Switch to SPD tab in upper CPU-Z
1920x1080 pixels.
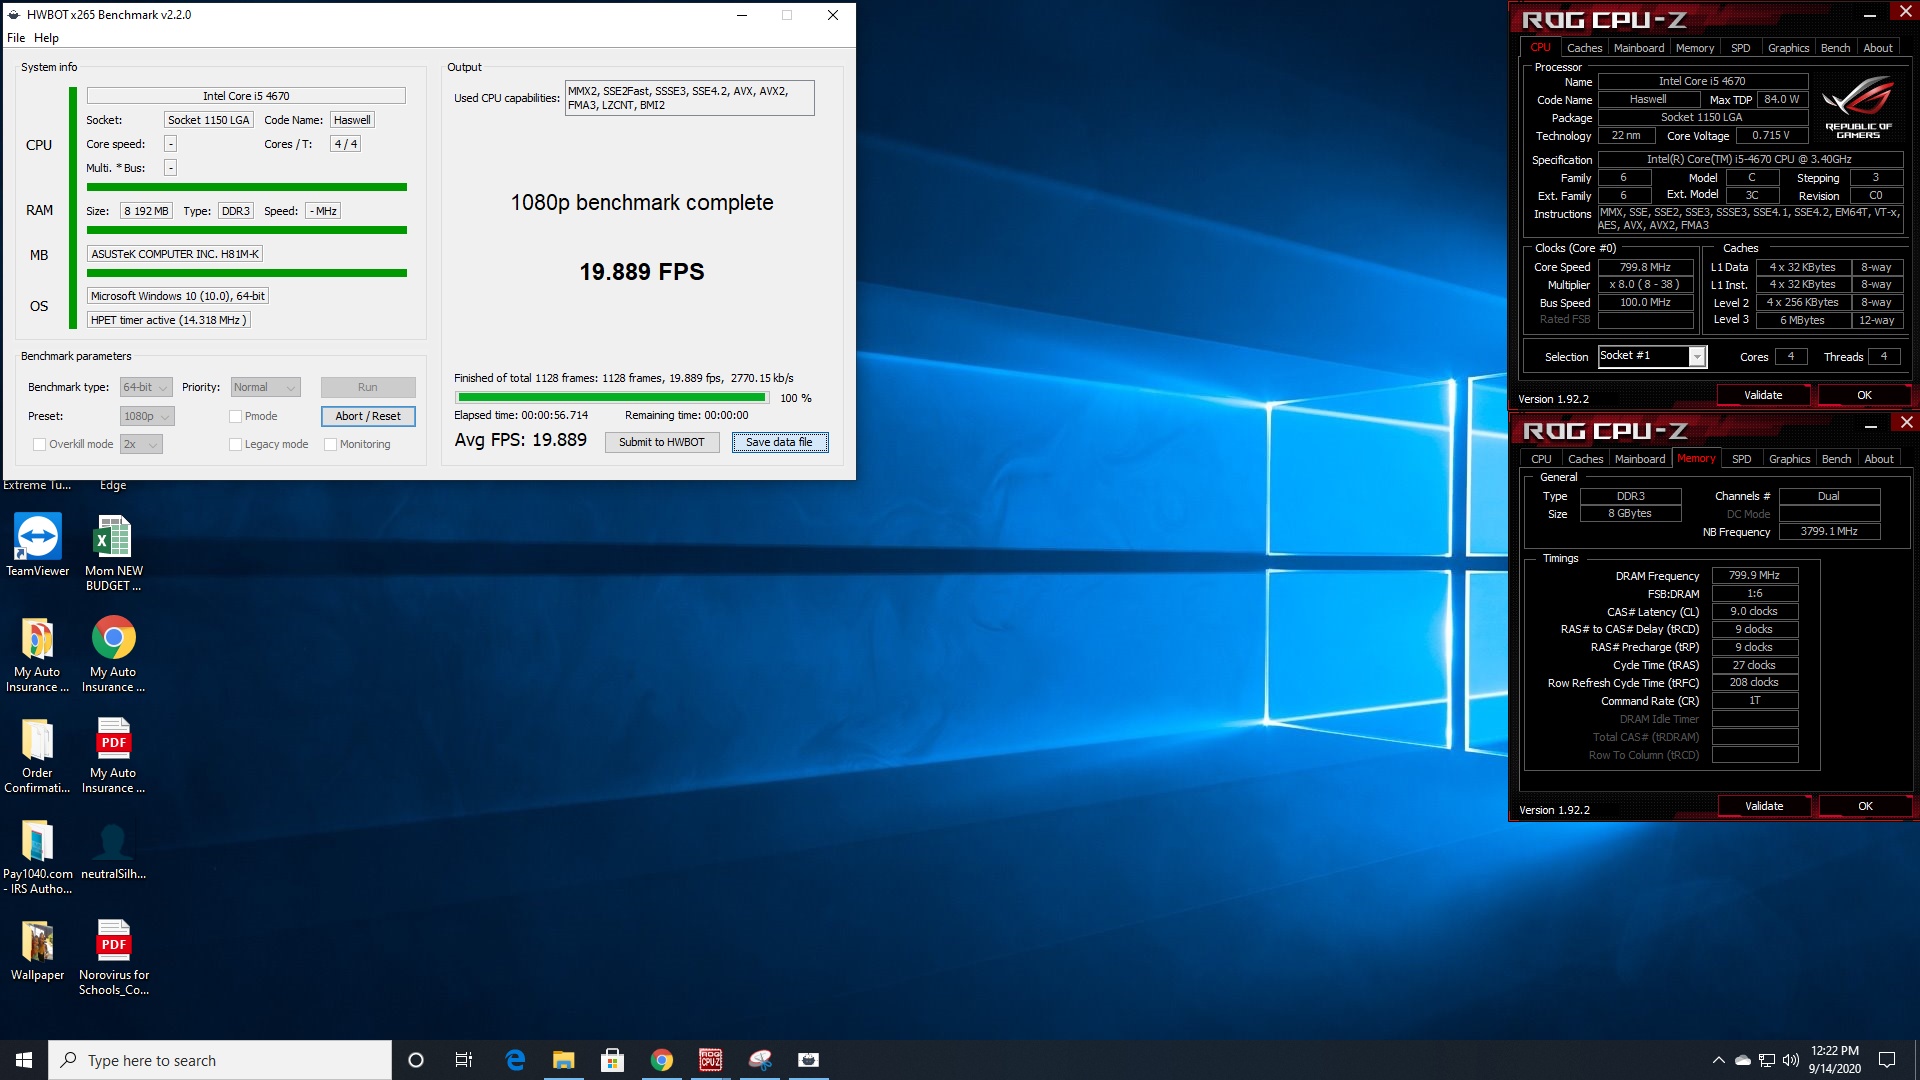1741,48
